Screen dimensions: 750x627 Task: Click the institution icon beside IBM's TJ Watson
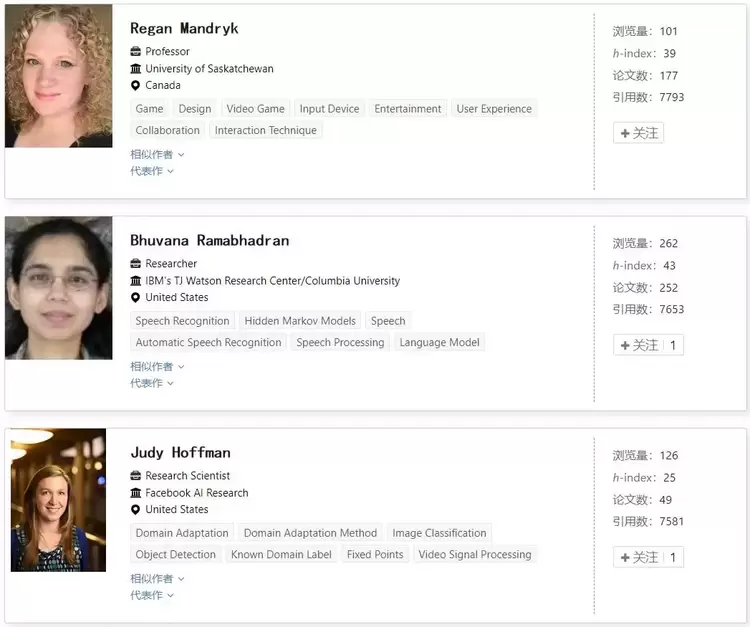coord(136,281)
